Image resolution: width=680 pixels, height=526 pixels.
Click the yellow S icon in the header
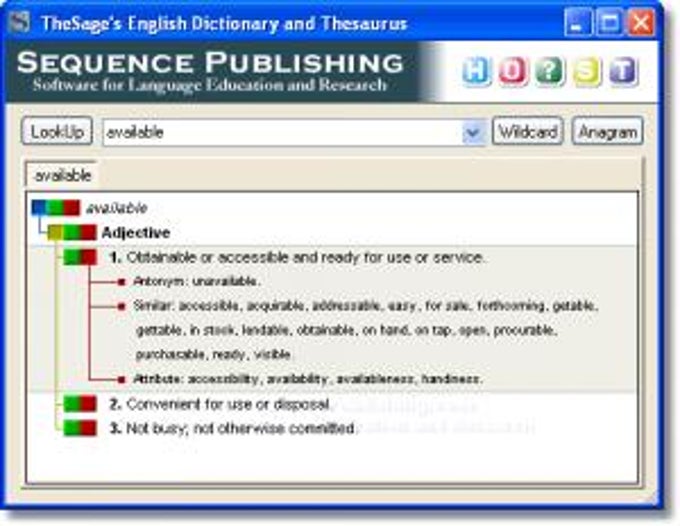click(x=586, y=71)
